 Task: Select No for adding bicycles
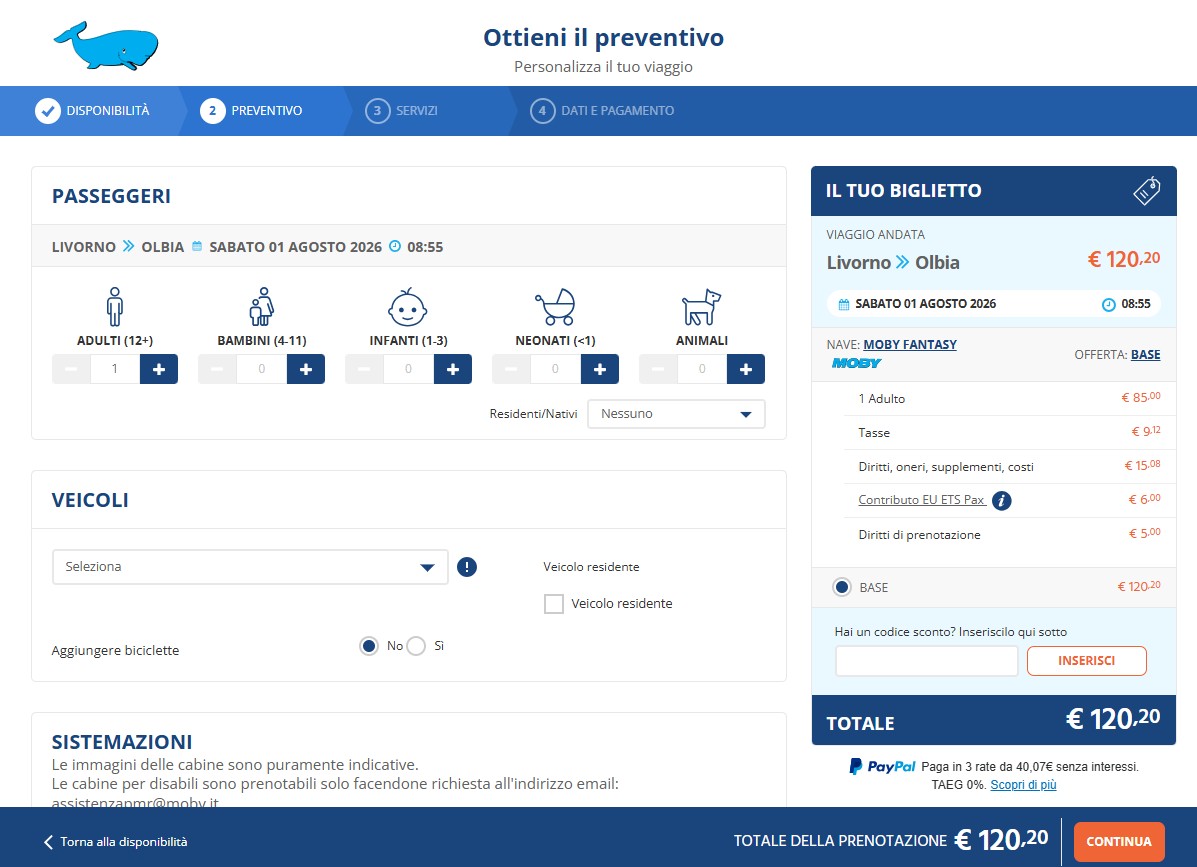tap(369, 646)
